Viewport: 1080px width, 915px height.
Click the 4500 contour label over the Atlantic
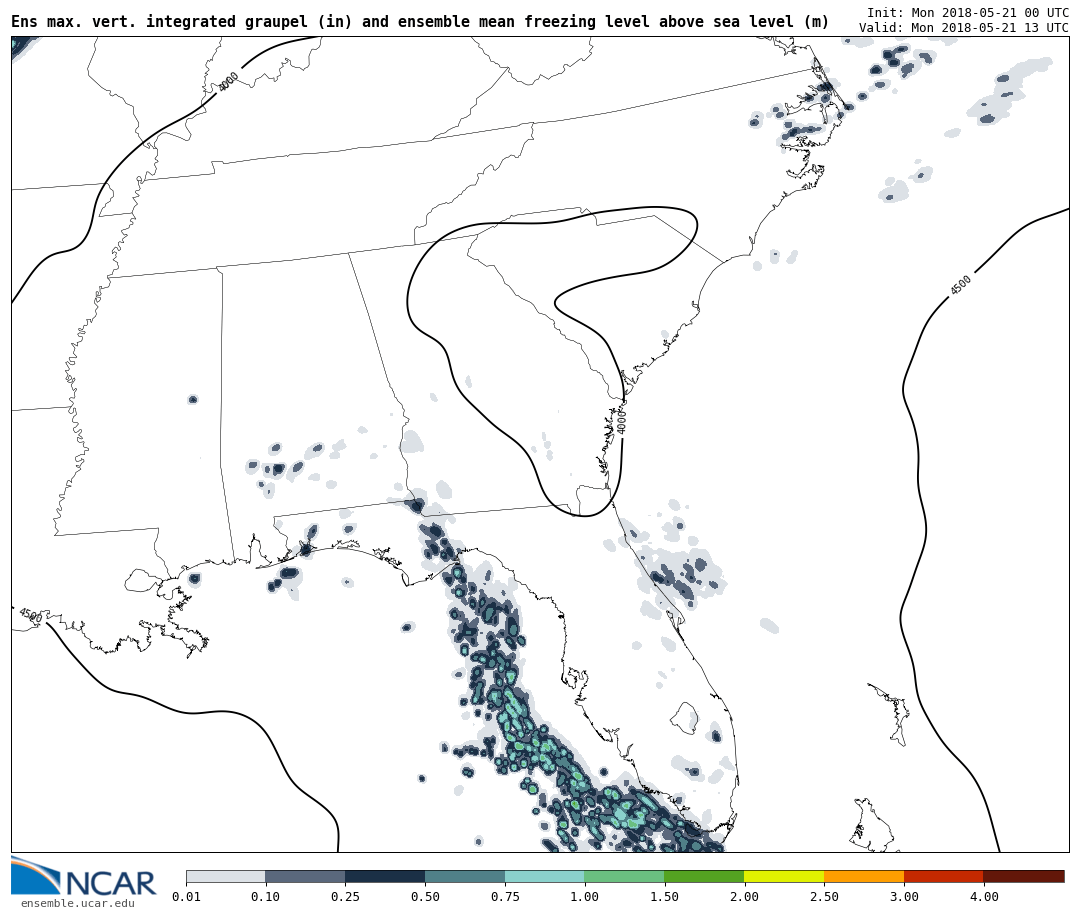tap(960, 285)
